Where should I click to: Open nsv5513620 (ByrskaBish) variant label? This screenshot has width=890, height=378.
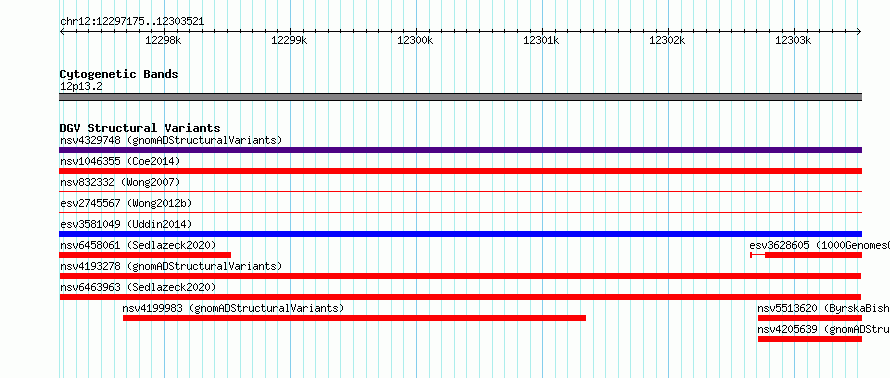click(824, 308)
